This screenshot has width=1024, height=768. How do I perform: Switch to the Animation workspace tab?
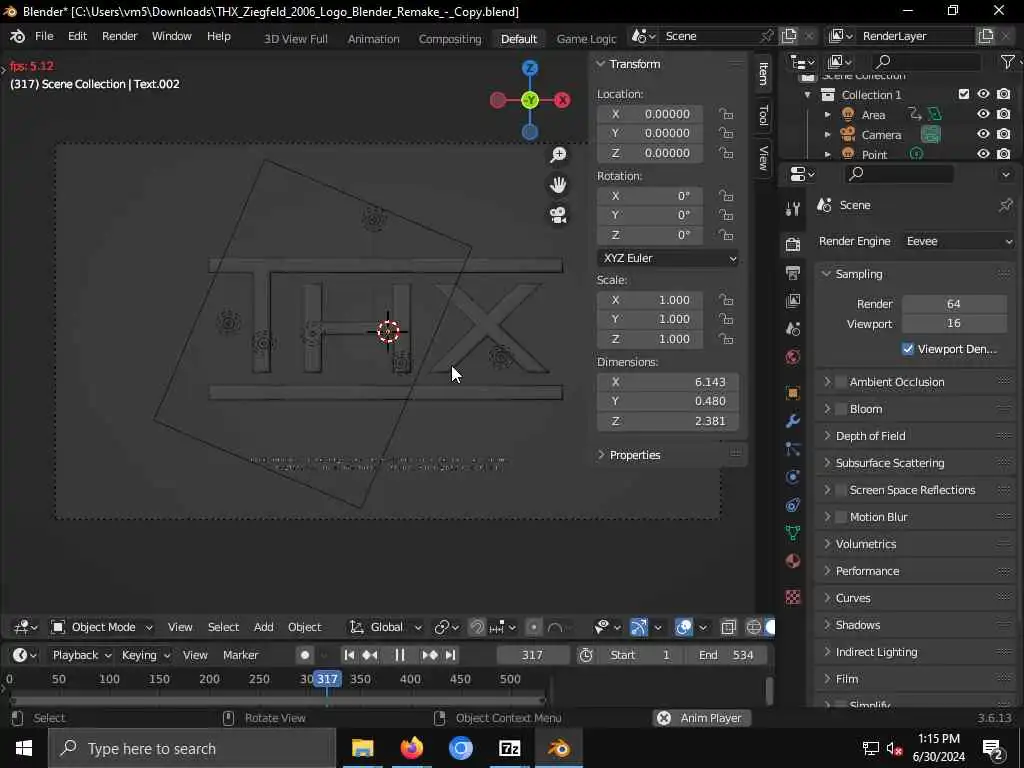[374, 39]
